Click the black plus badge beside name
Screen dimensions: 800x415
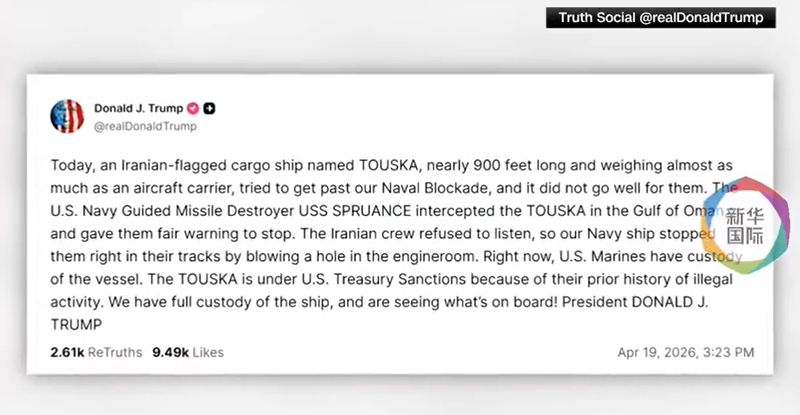coord(210,107)
